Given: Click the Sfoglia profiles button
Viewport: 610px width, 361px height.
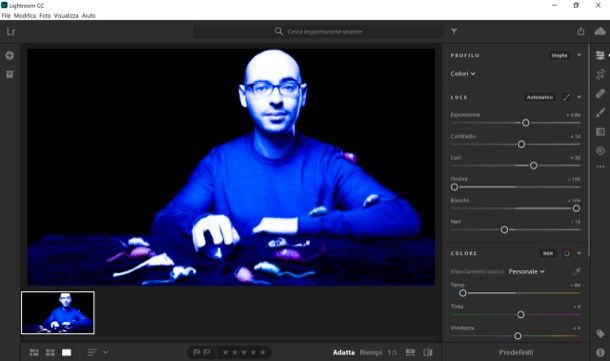Looking at the screenshot, I should coord(559,55).
